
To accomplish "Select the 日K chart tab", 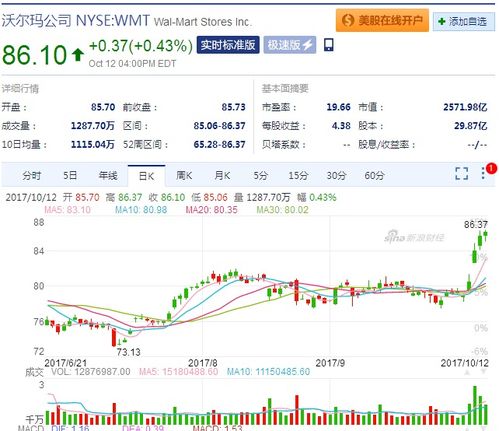I will [146, 176].
